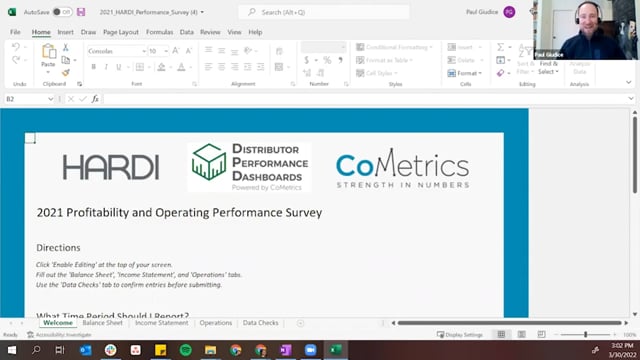Open the Paste options dropdown arrow

48,72
